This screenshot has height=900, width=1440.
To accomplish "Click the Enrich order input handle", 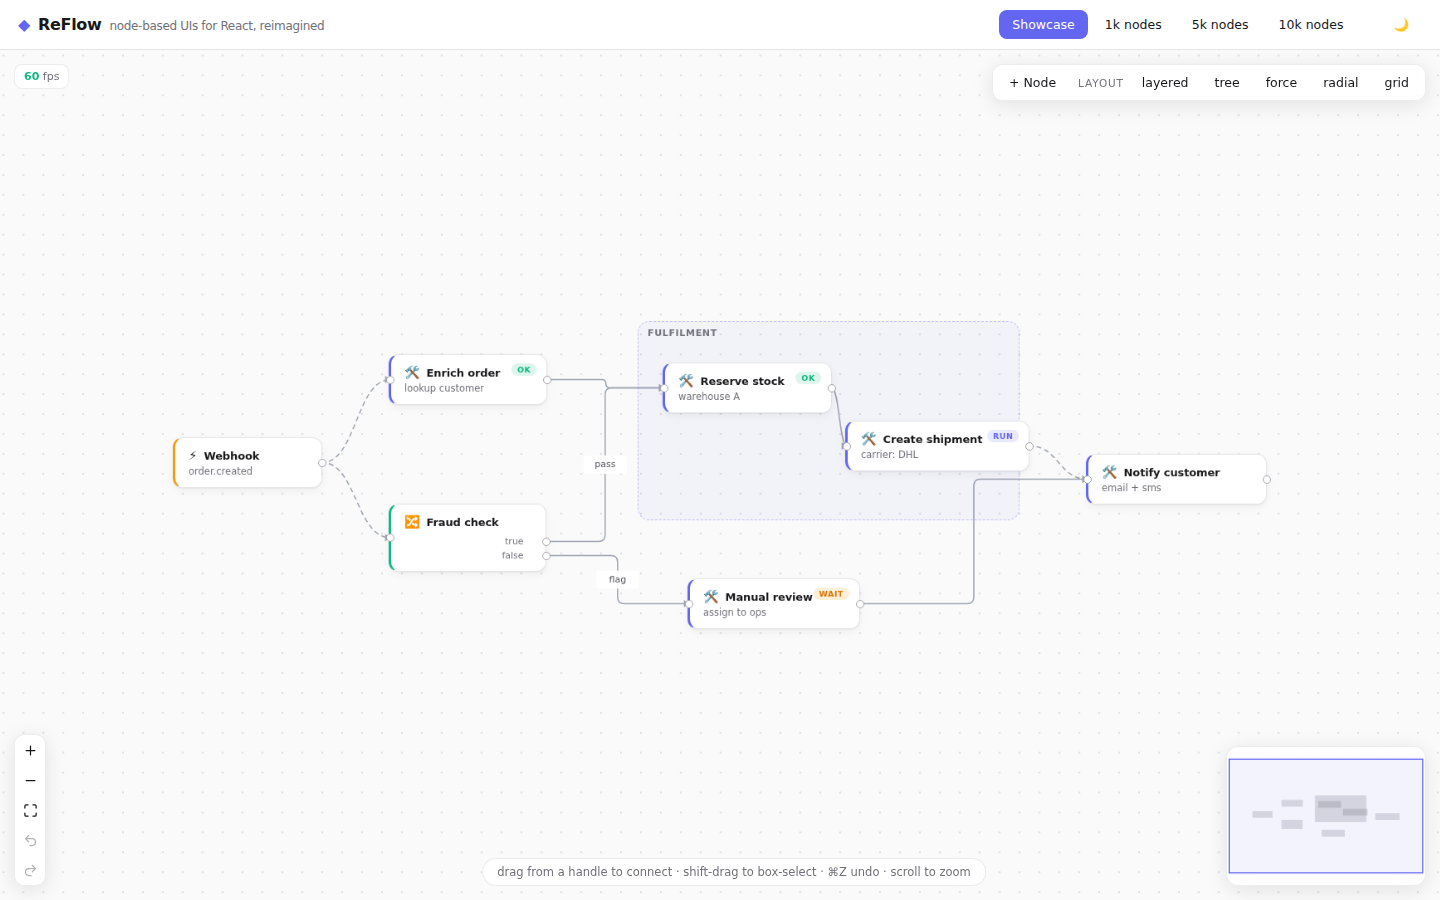I will coord(390,380).
